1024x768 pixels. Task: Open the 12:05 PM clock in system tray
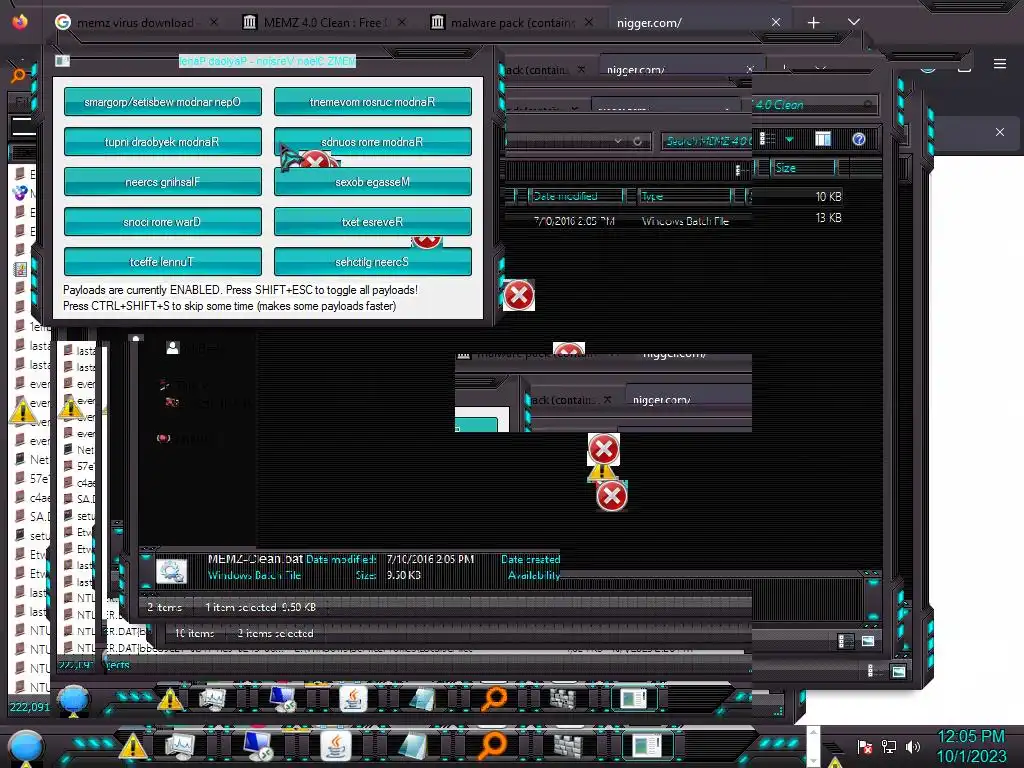pos(971,746)
